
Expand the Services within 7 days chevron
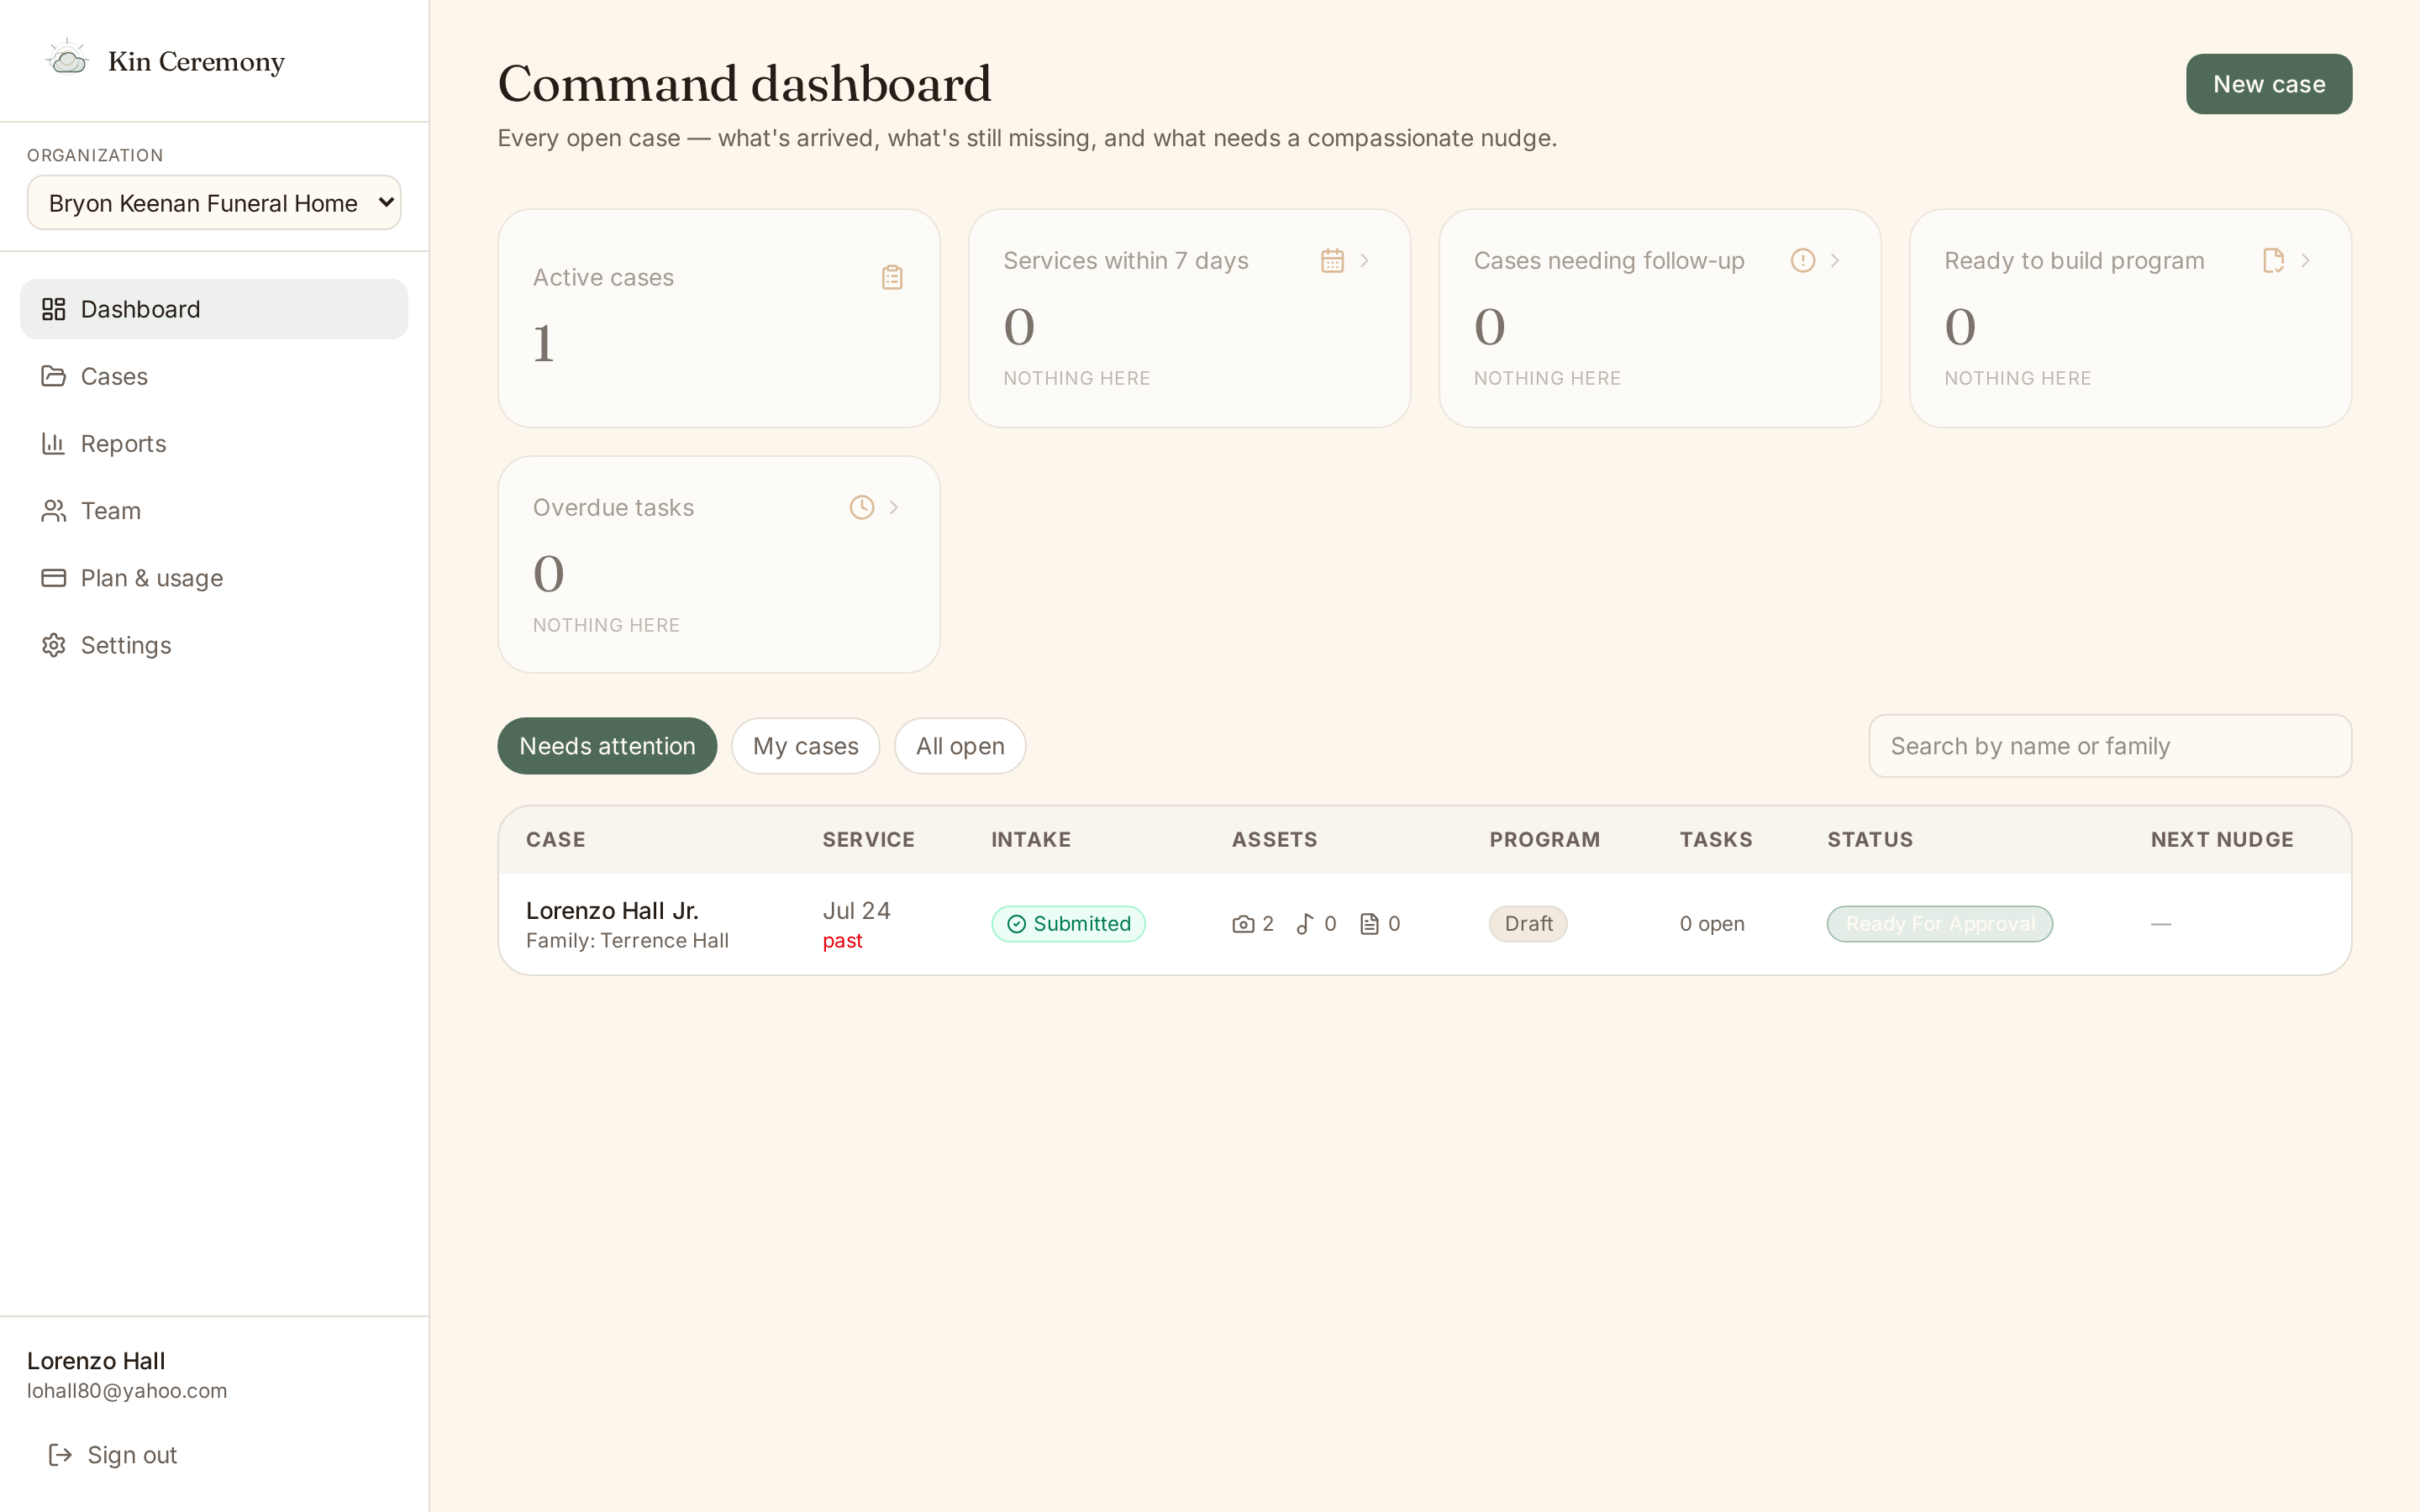coord(1364,260)
